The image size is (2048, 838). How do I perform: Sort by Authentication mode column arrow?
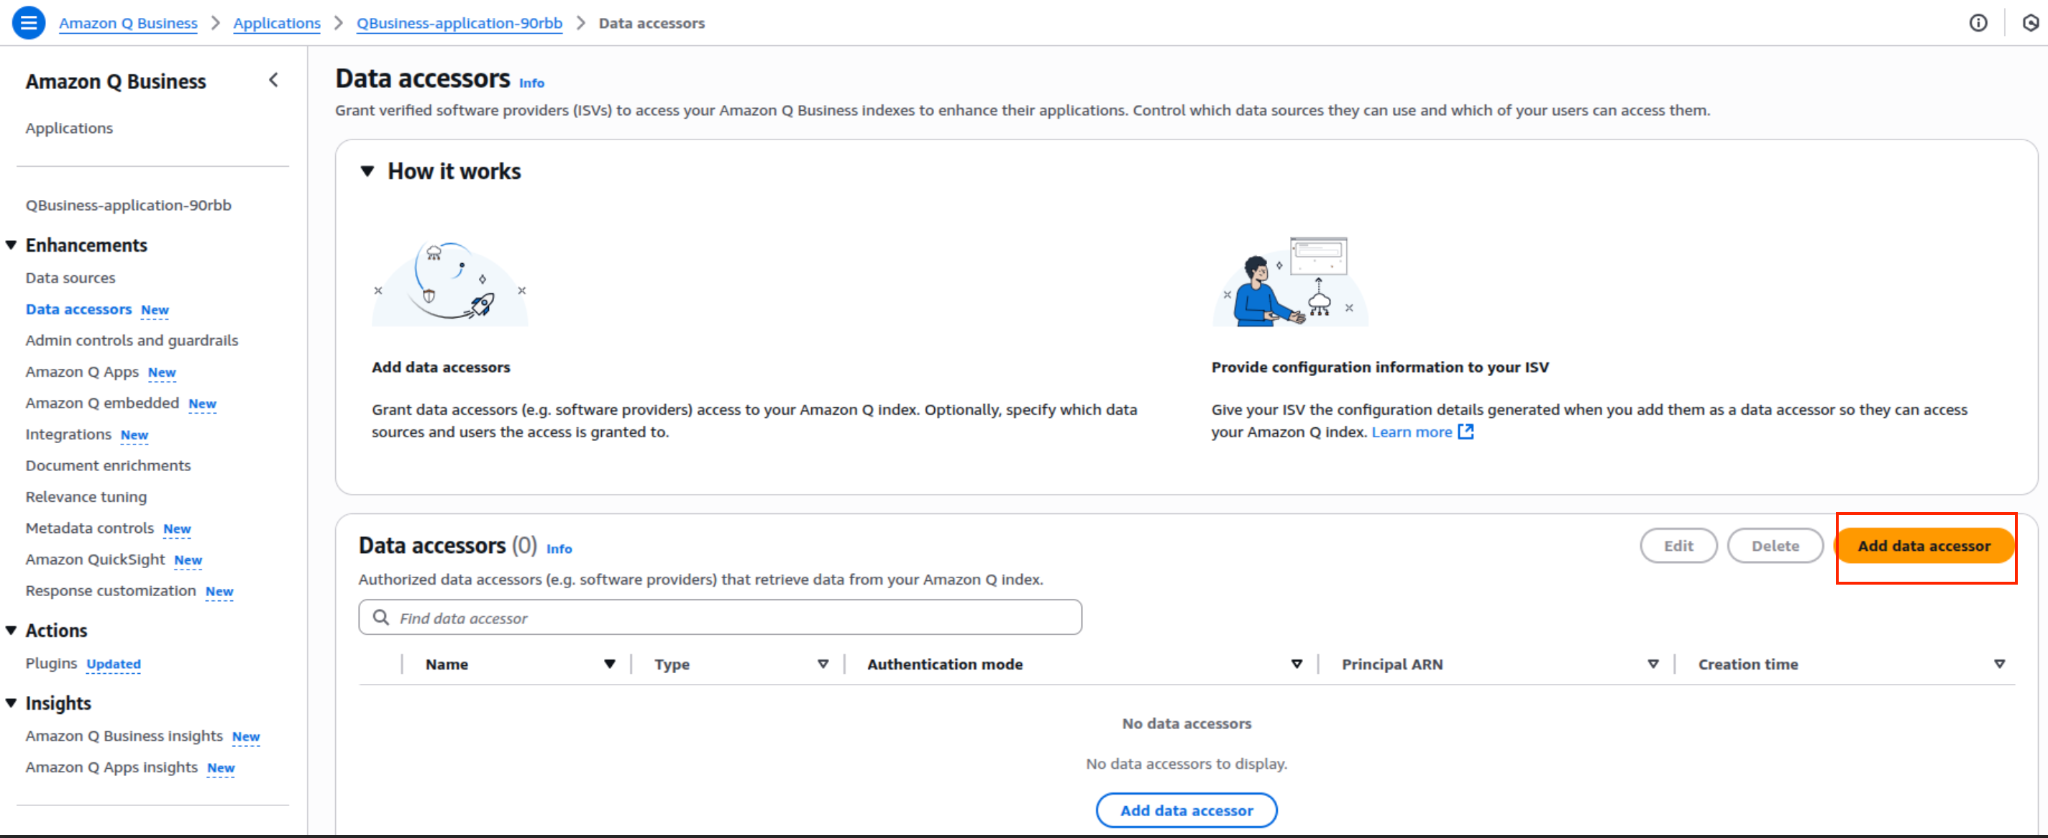tap(1297, 664)
